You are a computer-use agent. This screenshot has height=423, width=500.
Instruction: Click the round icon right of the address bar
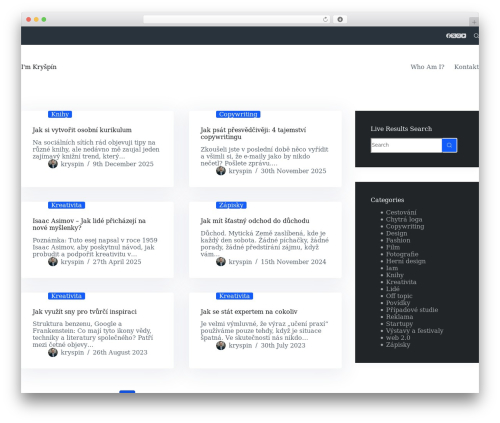coord(340,20)
